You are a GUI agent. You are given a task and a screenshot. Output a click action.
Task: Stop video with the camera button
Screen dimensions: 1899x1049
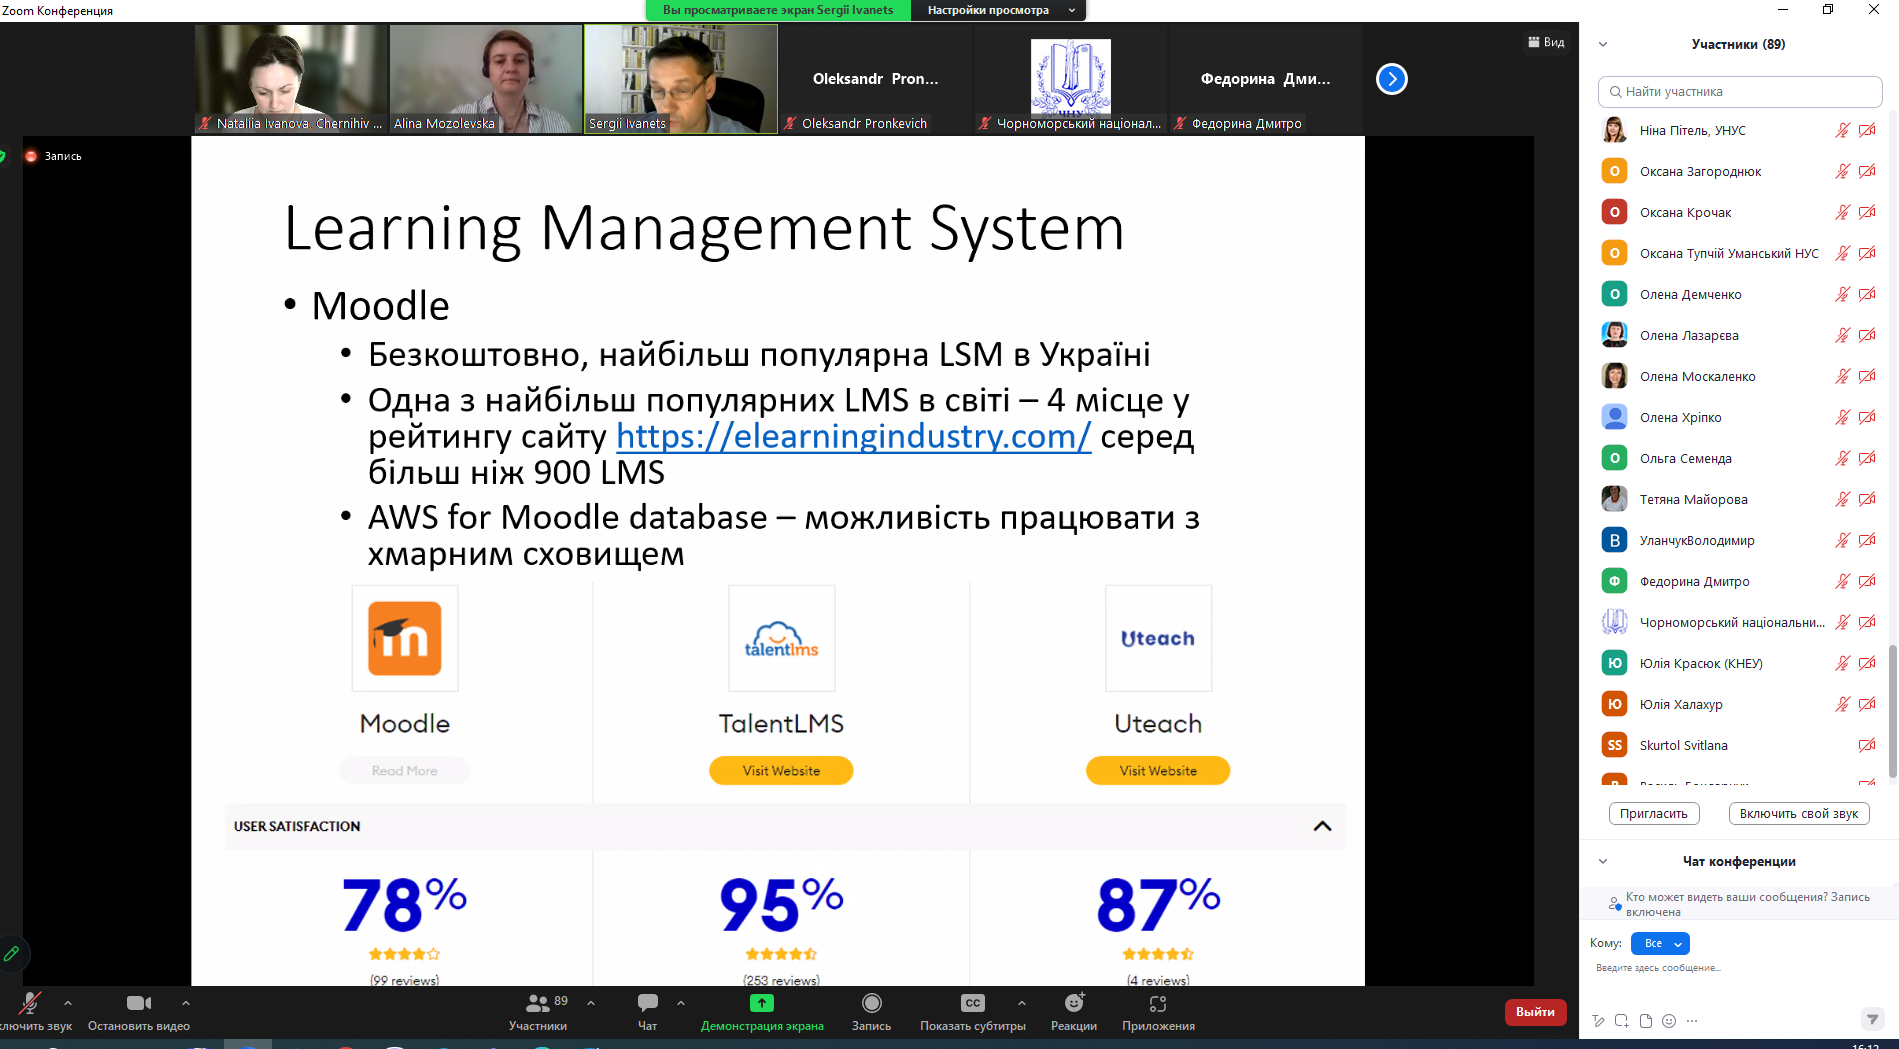click(138, 1003)
